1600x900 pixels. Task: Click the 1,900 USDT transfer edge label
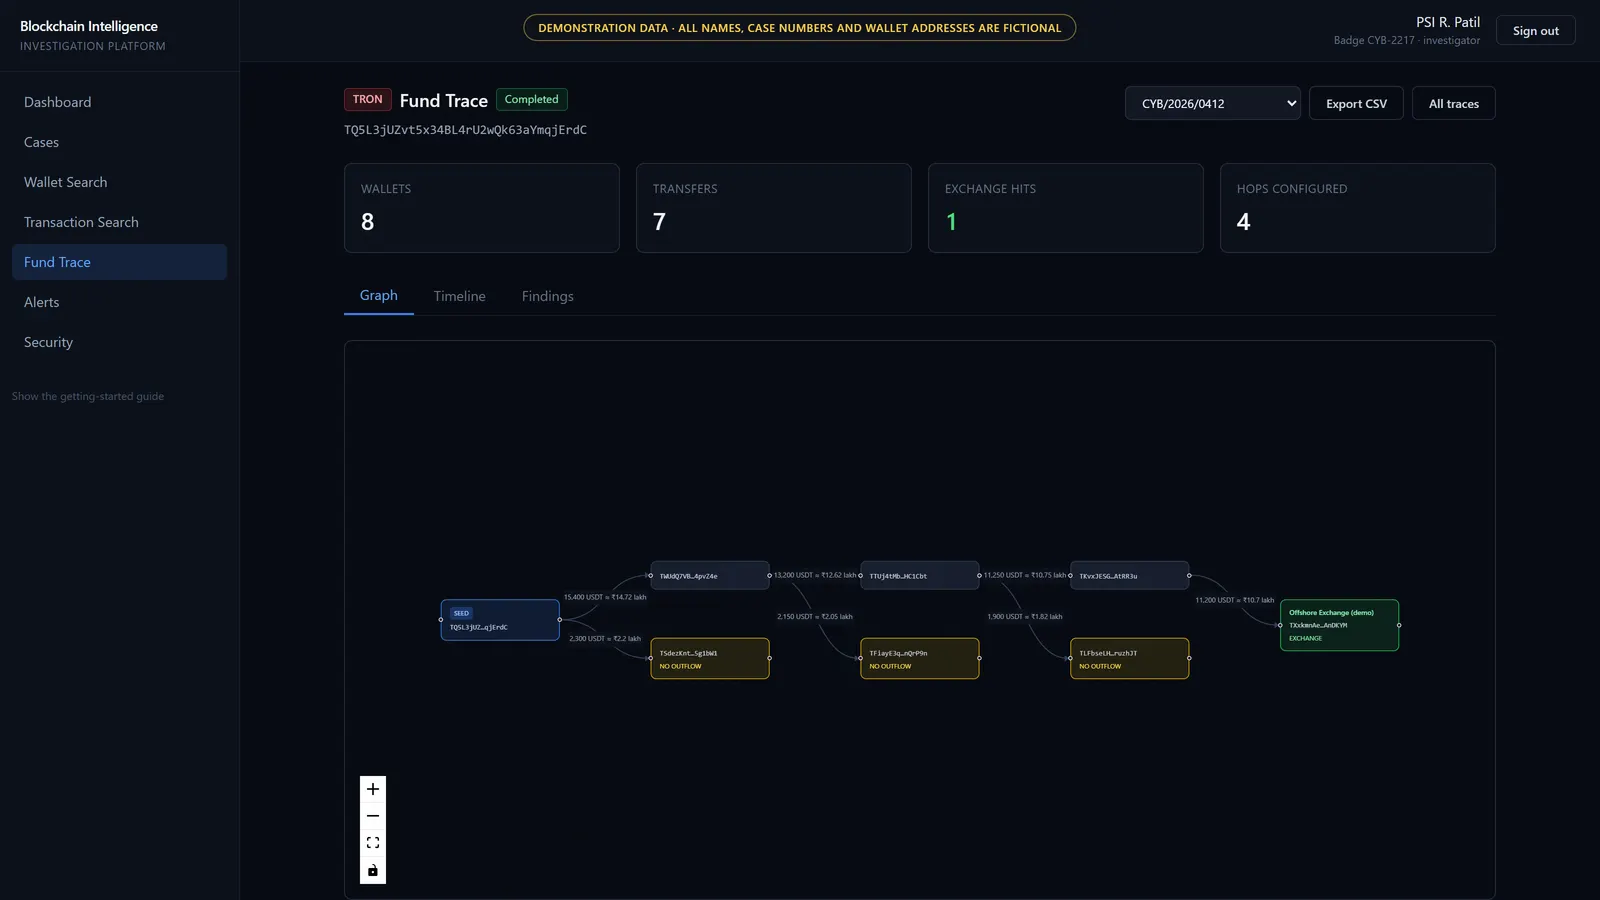pyautogui.click(x=1025, y=616)
